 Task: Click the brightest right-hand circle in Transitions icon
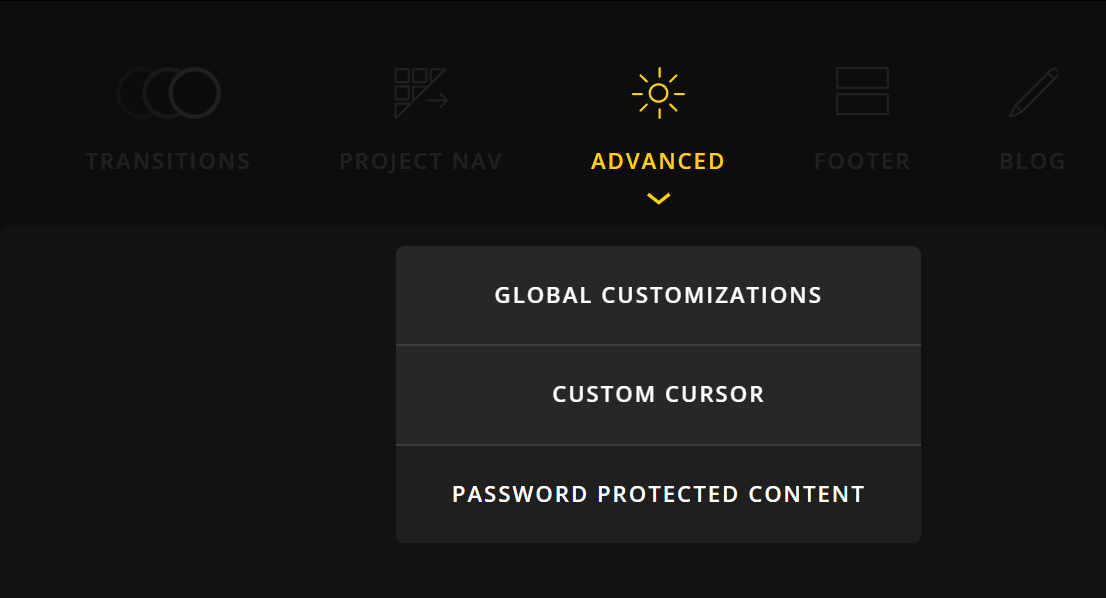click(x=195, y=93)
